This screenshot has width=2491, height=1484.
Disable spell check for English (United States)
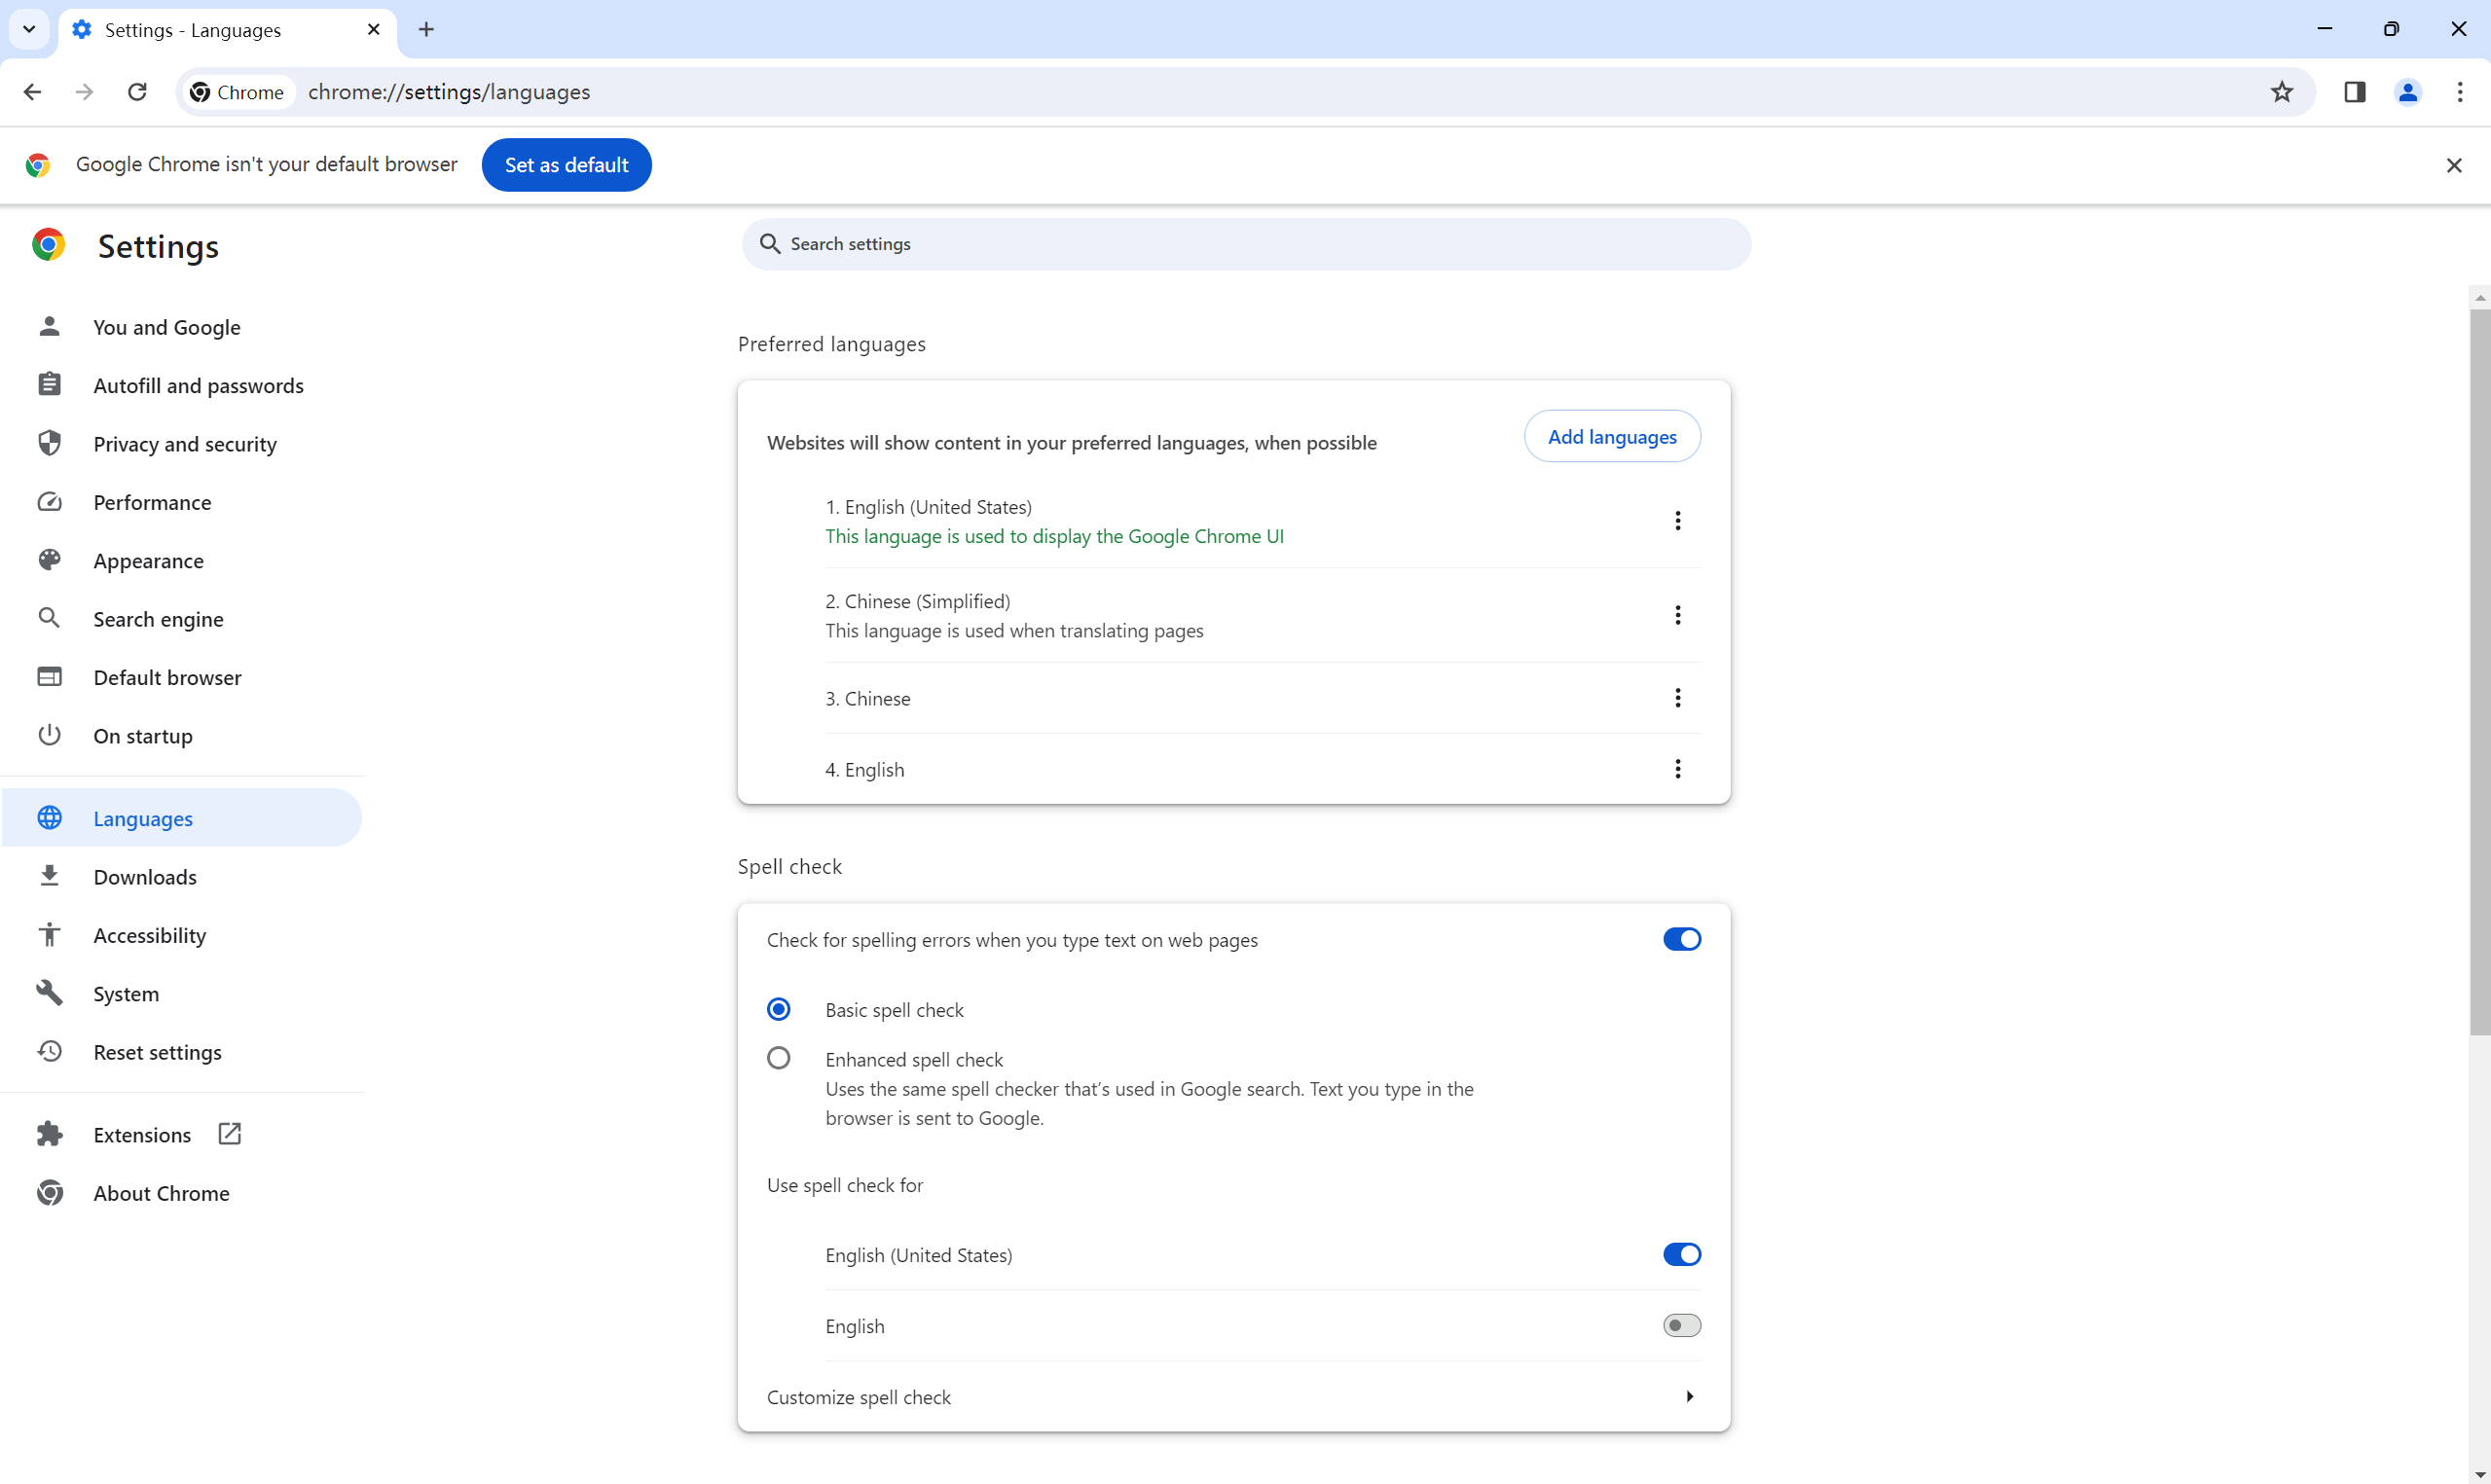[x=1681, y=1255]
